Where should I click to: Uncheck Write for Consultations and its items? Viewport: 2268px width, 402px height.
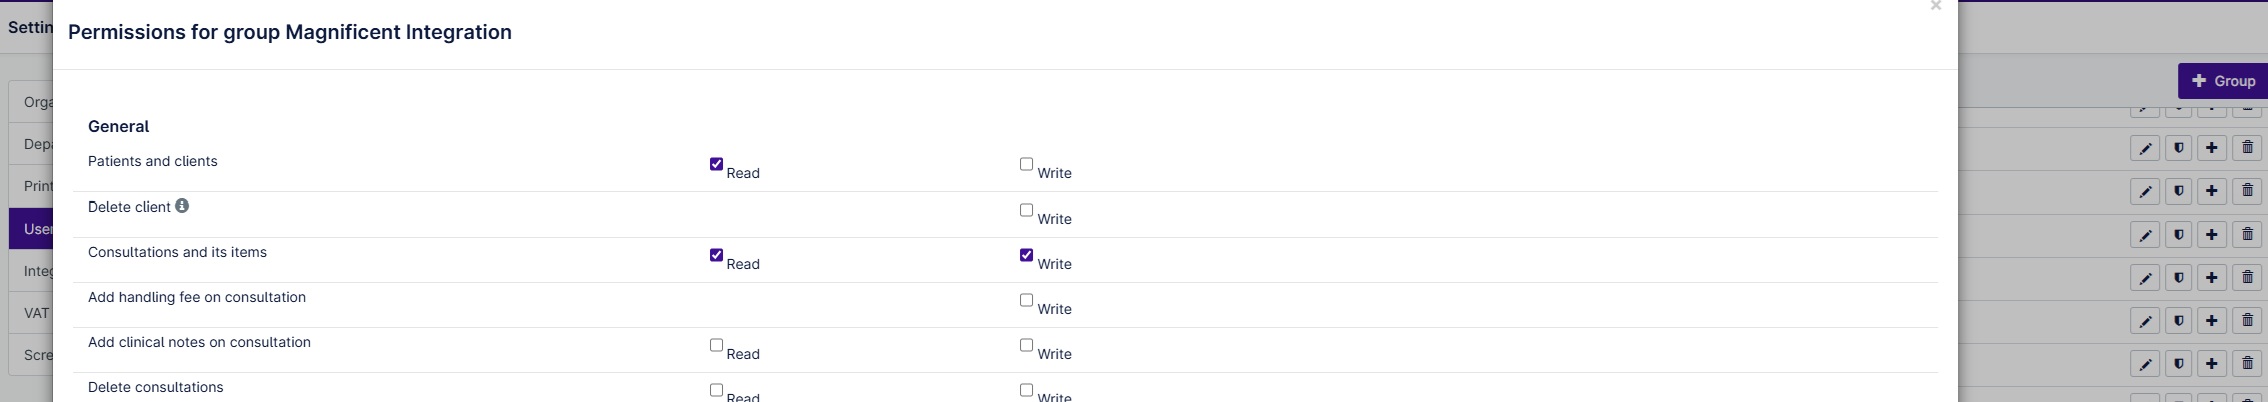tap(1026, 255)
